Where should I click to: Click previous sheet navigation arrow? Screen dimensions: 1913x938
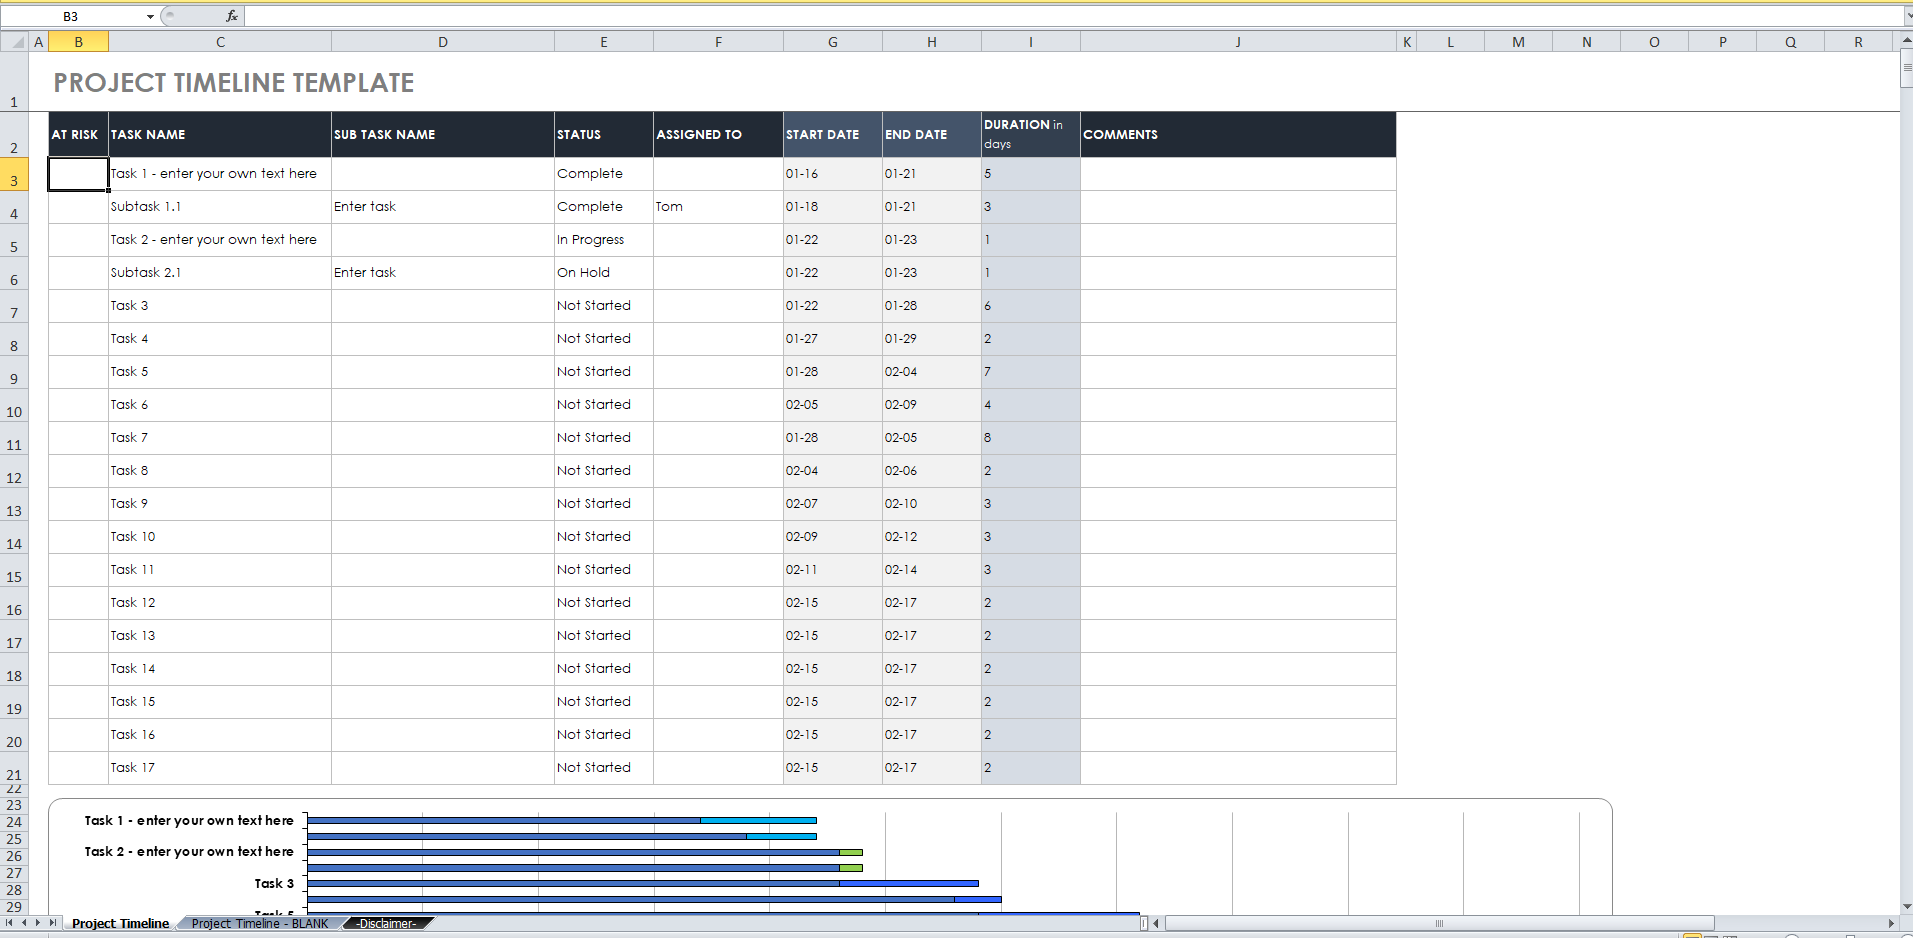[x=25, y=923]
